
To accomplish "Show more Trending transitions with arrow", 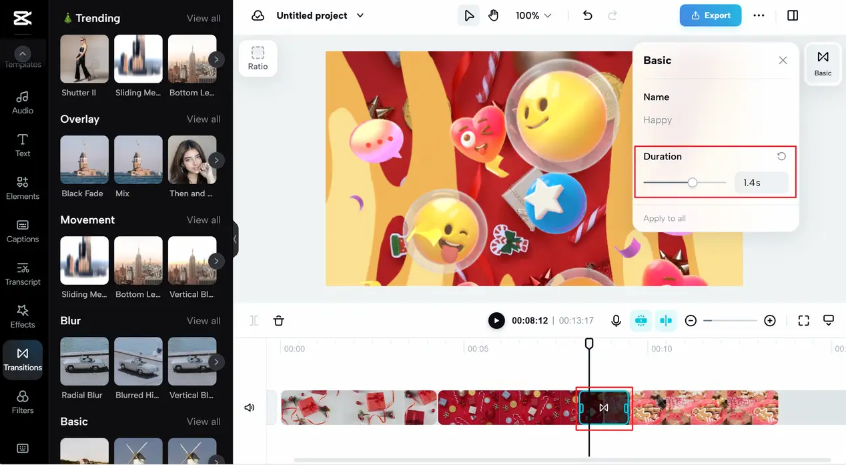I will click(216, 59).
